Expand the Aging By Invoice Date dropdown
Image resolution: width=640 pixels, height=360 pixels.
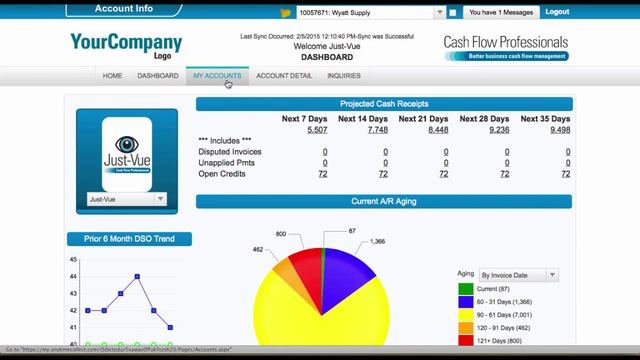[x=552, y=275]
